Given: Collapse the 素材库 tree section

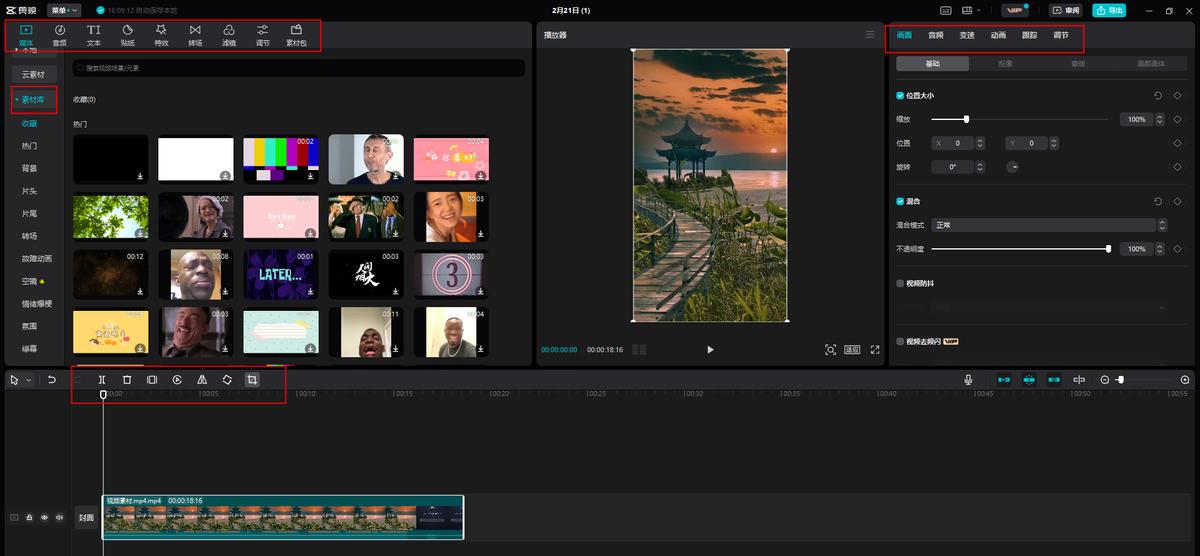Looking at the screenshot, I should (34, 100).
